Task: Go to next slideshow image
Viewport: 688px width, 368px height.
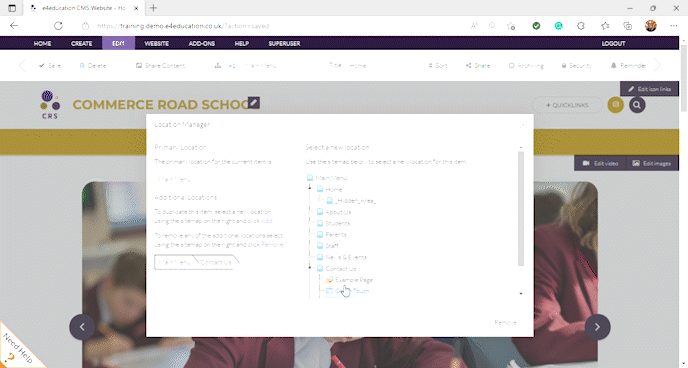Action: 597,327
